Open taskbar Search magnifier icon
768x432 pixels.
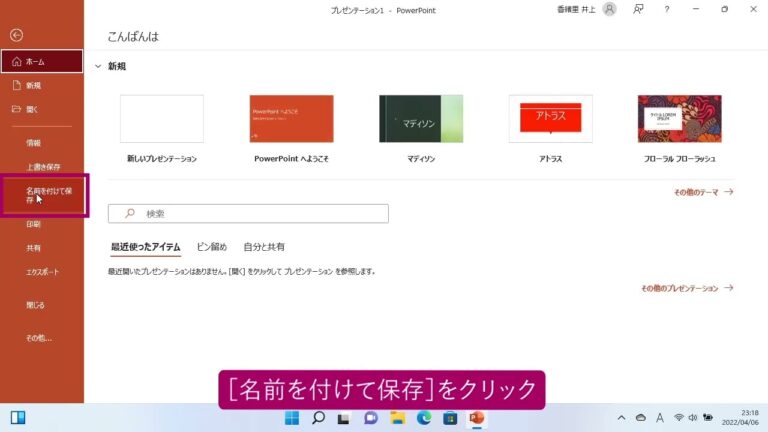click(318, 418)
